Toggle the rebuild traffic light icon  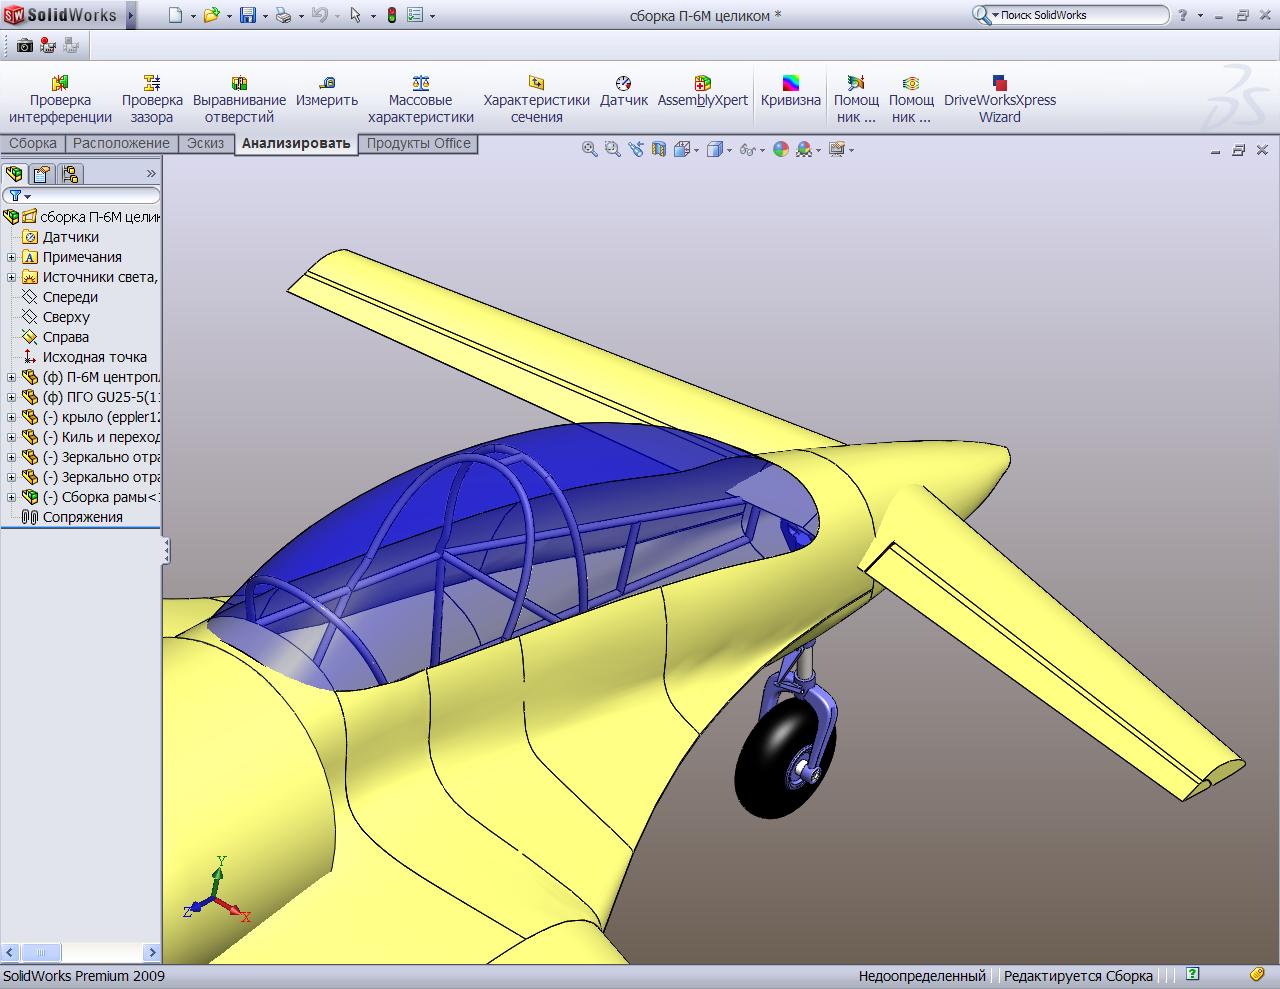(x=391, y=15)
